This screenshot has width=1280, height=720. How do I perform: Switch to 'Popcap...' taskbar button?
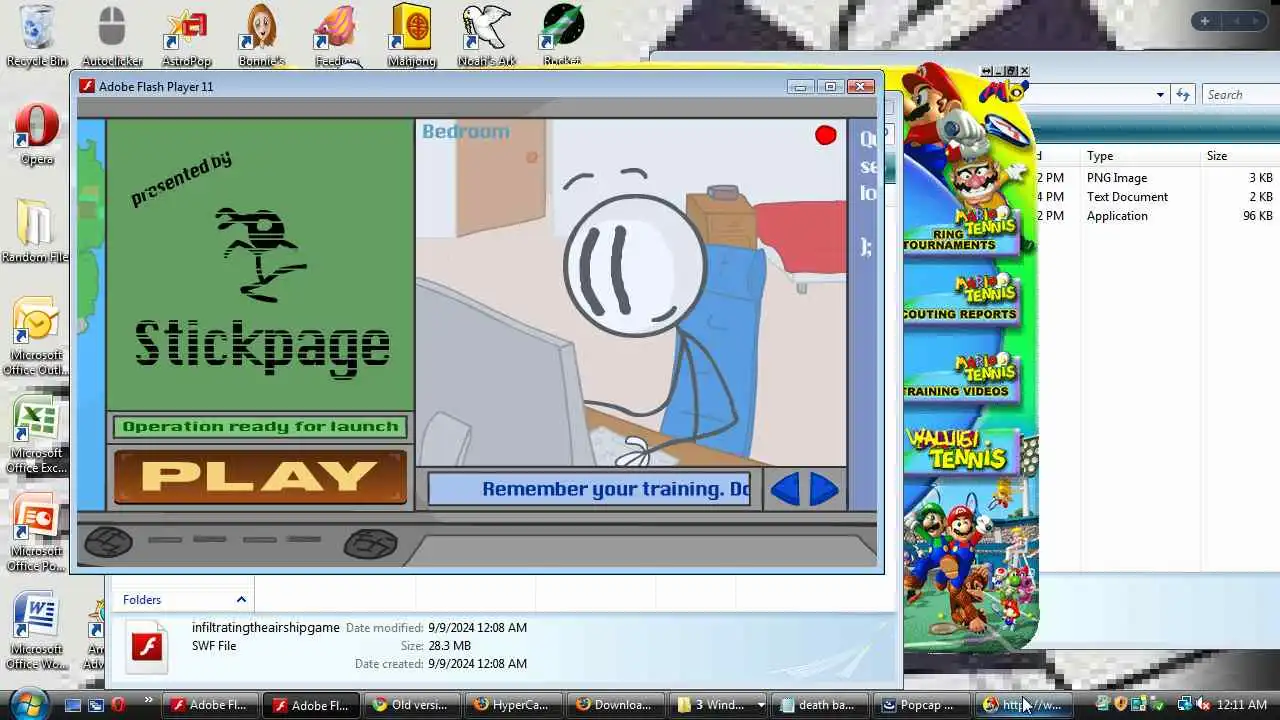922,705
